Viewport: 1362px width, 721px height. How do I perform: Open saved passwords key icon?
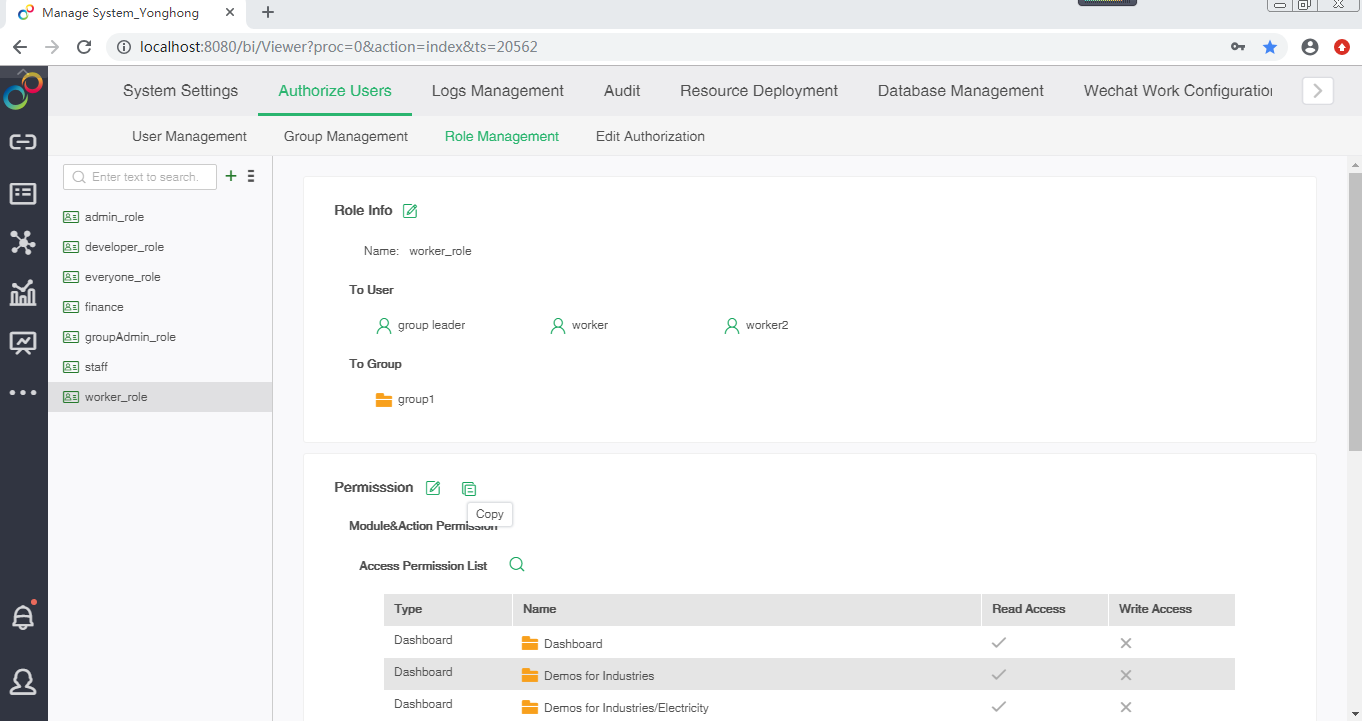(x=1238, y=47)
